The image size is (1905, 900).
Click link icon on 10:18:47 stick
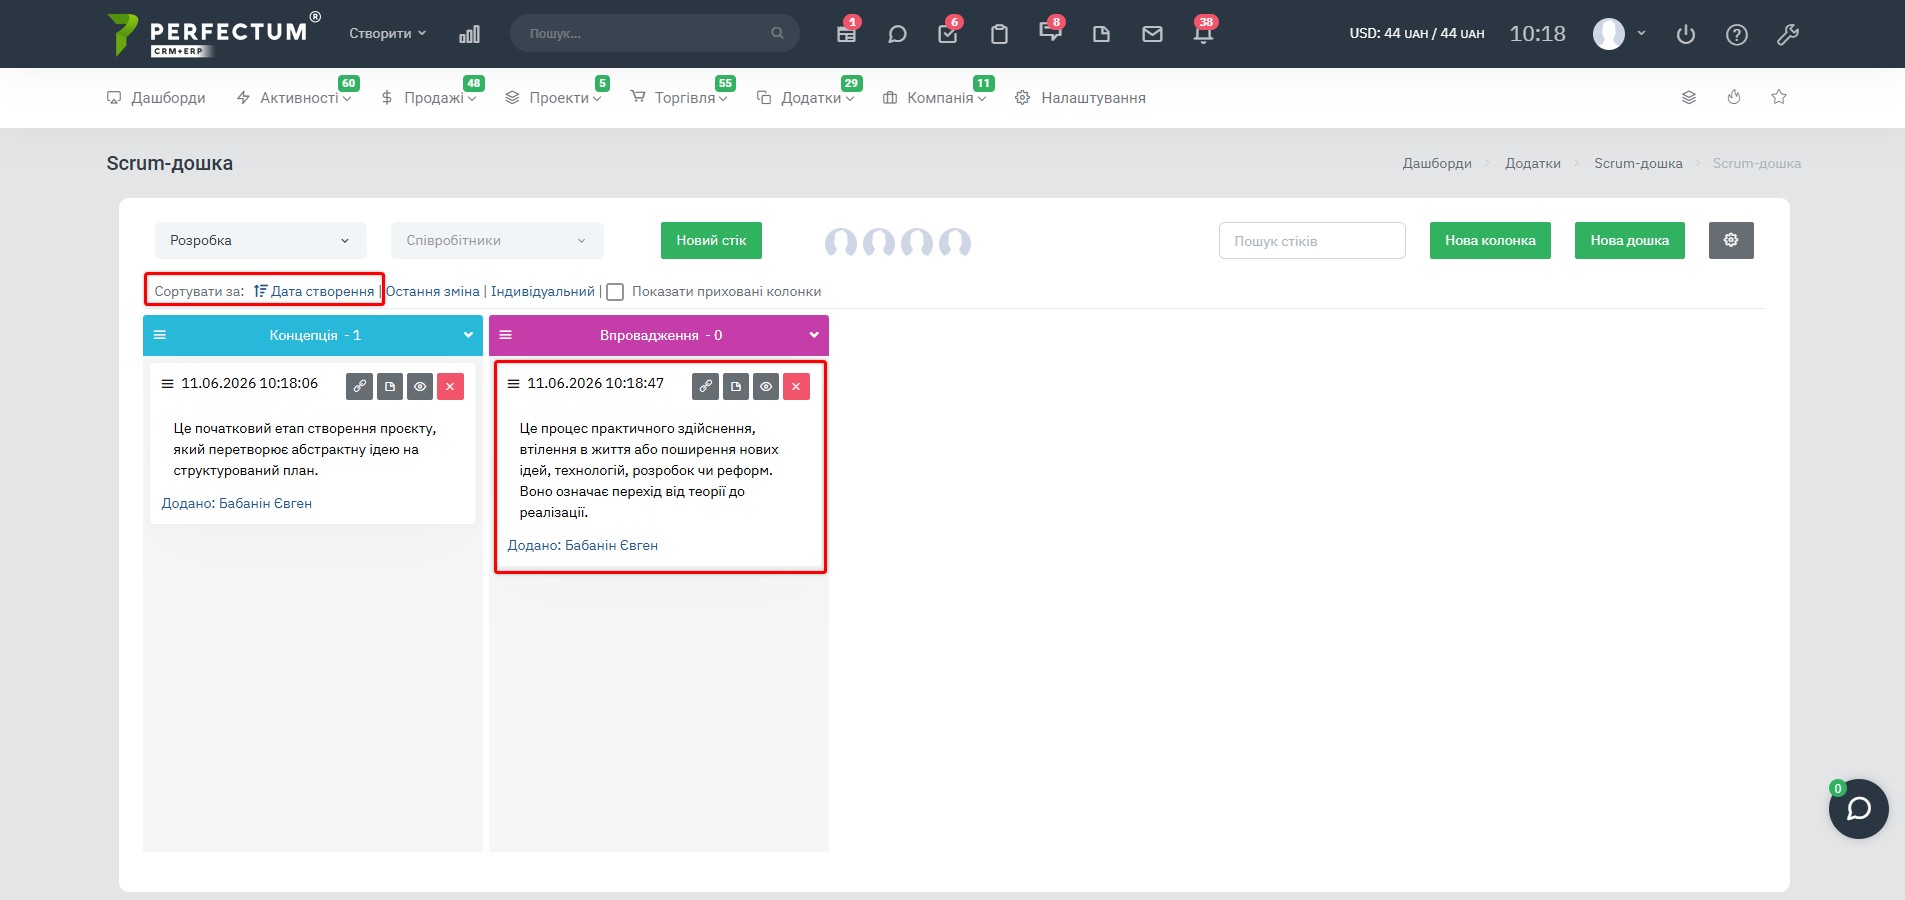705,386
